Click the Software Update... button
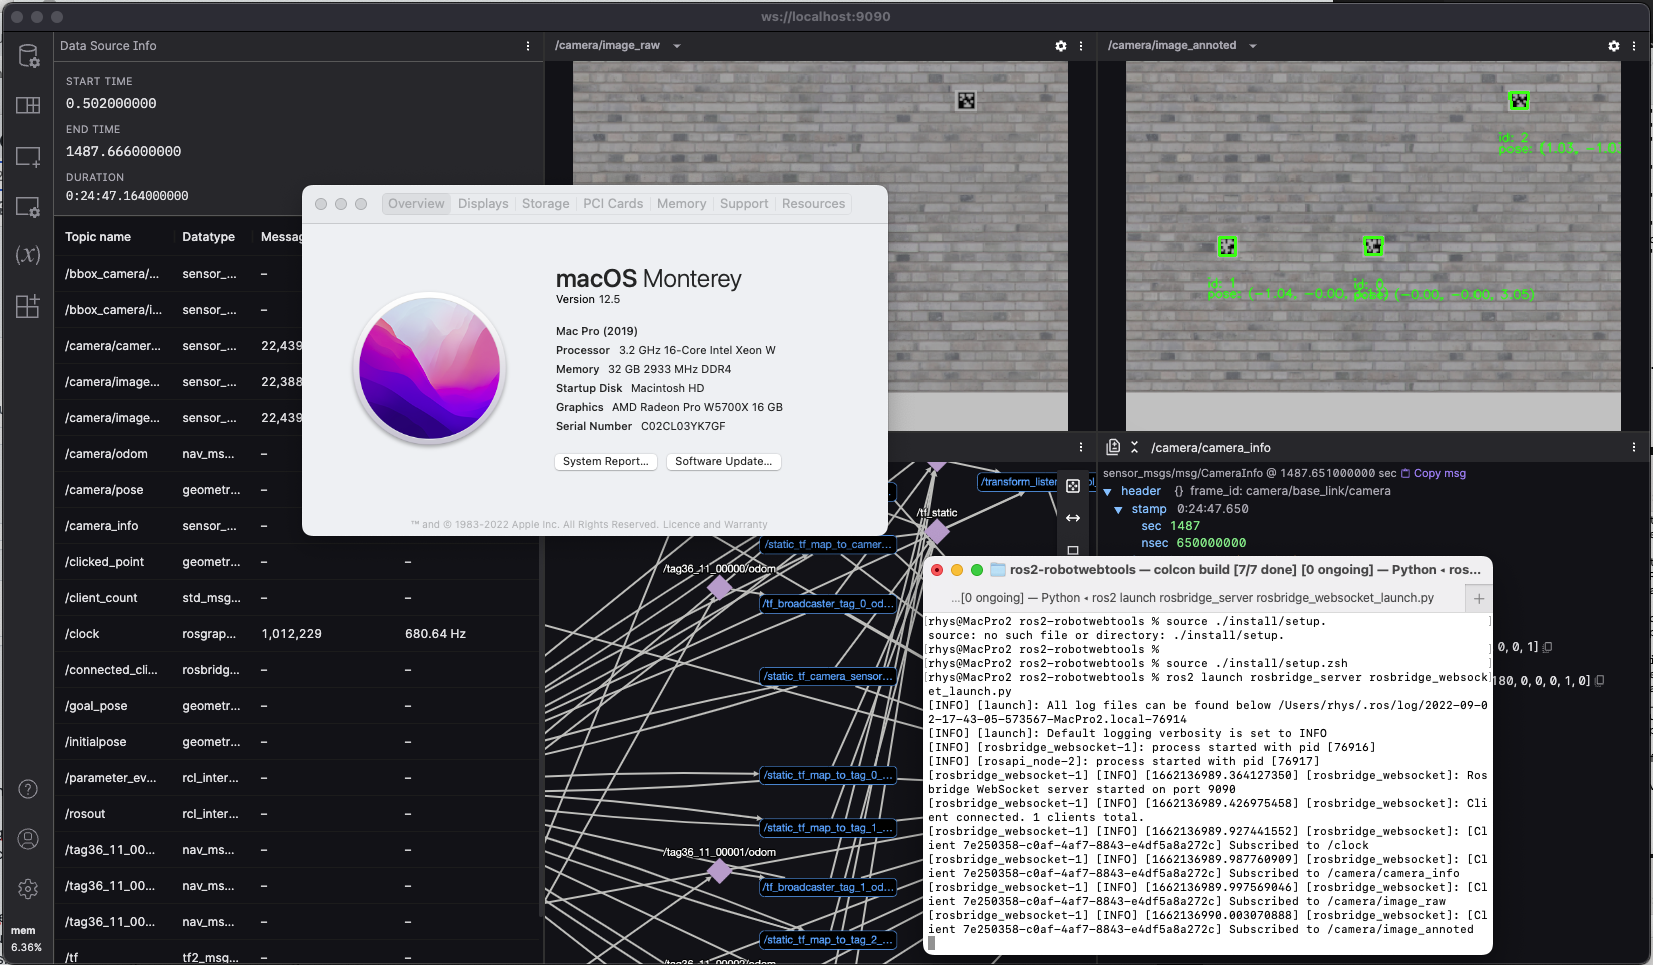1653x965 pixels. coord(723,461)
